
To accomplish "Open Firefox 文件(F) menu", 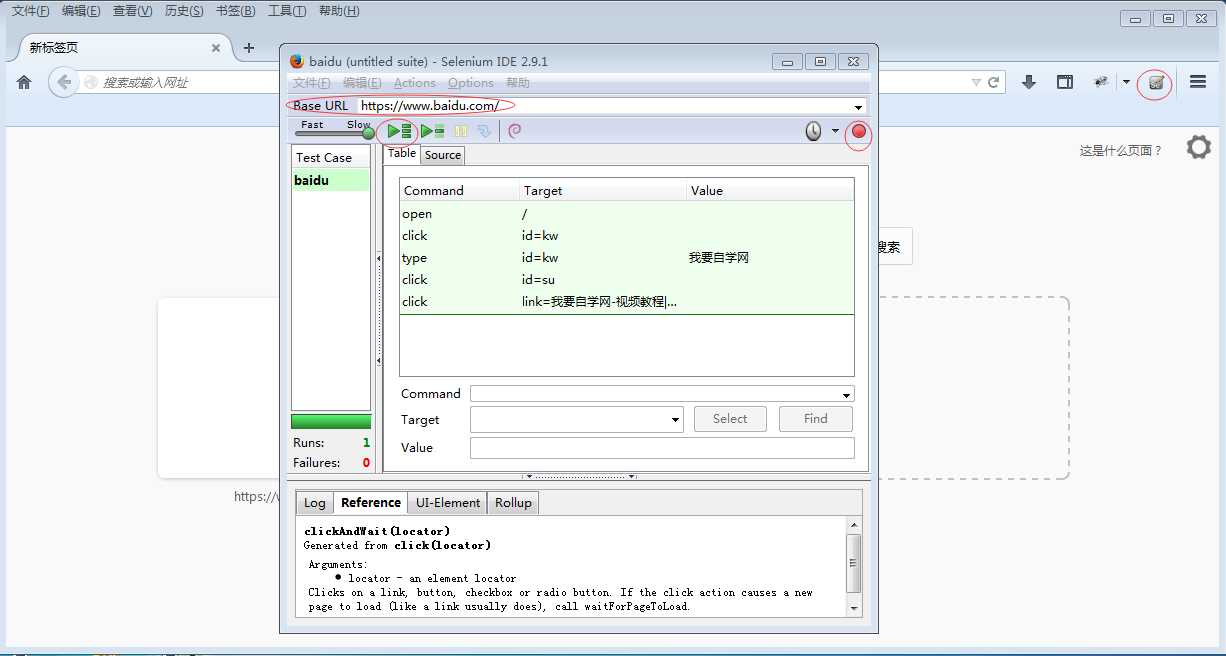I will [x=31, y=11].
